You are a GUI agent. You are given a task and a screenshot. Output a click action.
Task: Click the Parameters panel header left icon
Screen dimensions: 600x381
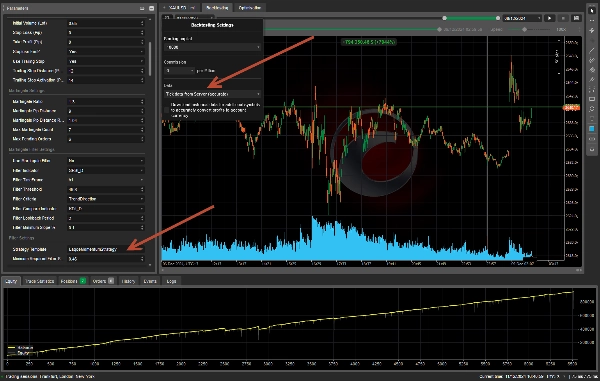point(142,8)
